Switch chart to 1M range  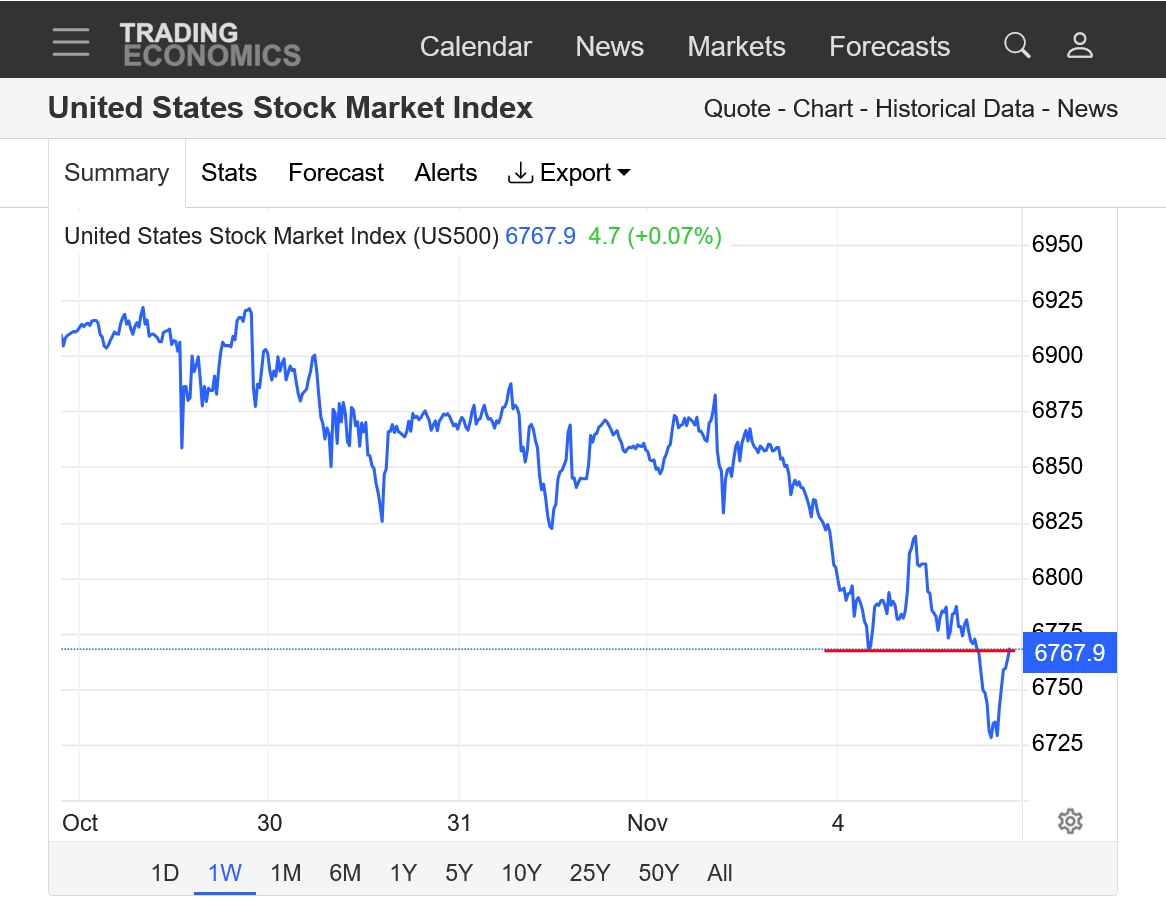click(286, 873)
